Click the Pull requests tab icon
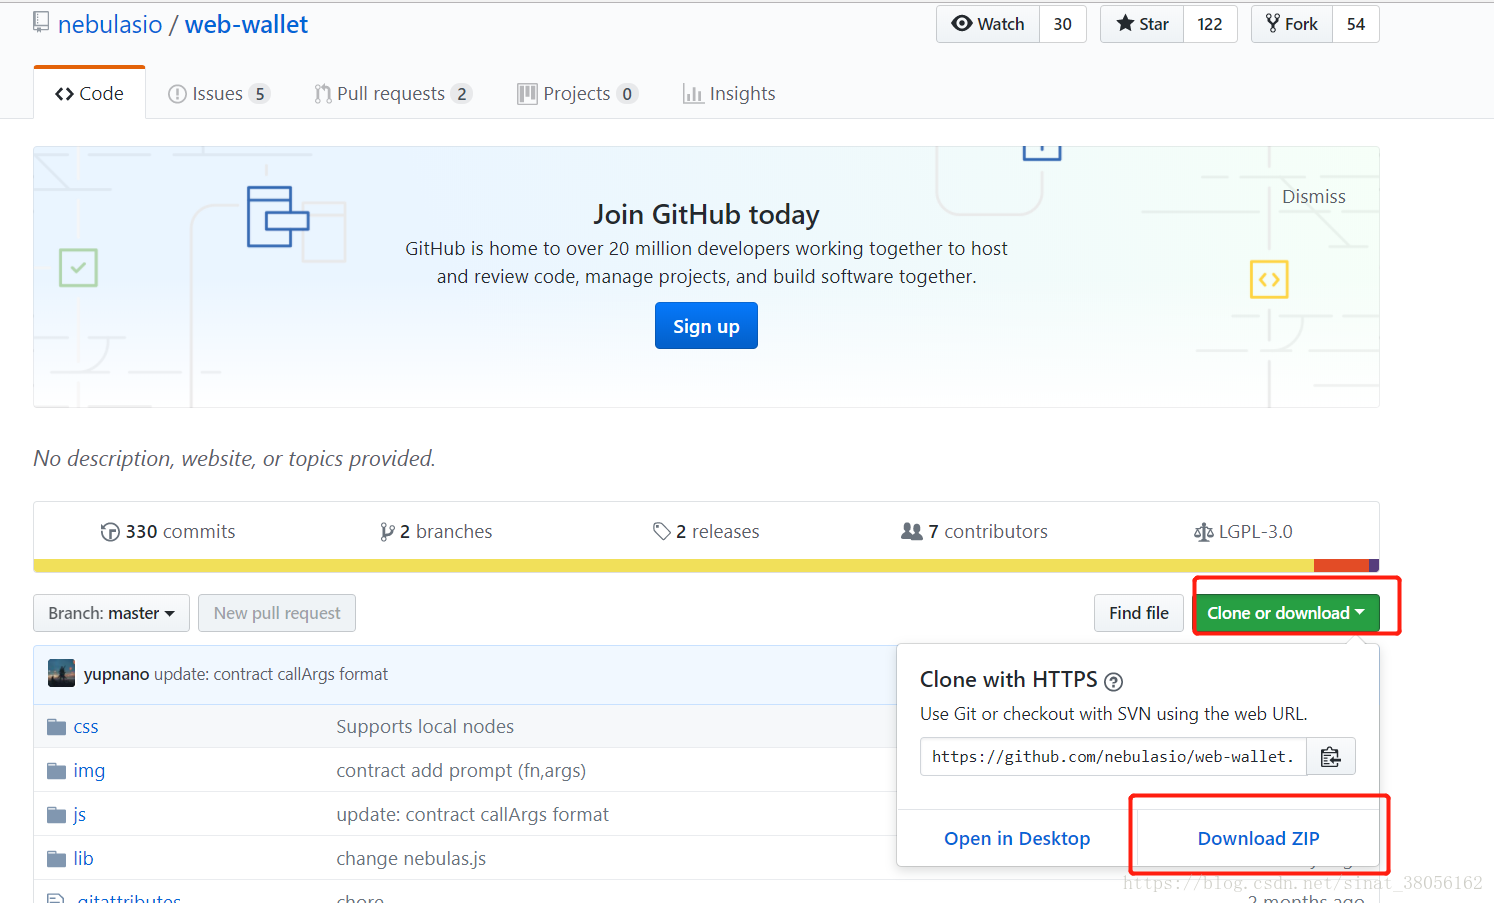This screenshot has height=903, width=1494. [323, 94]
